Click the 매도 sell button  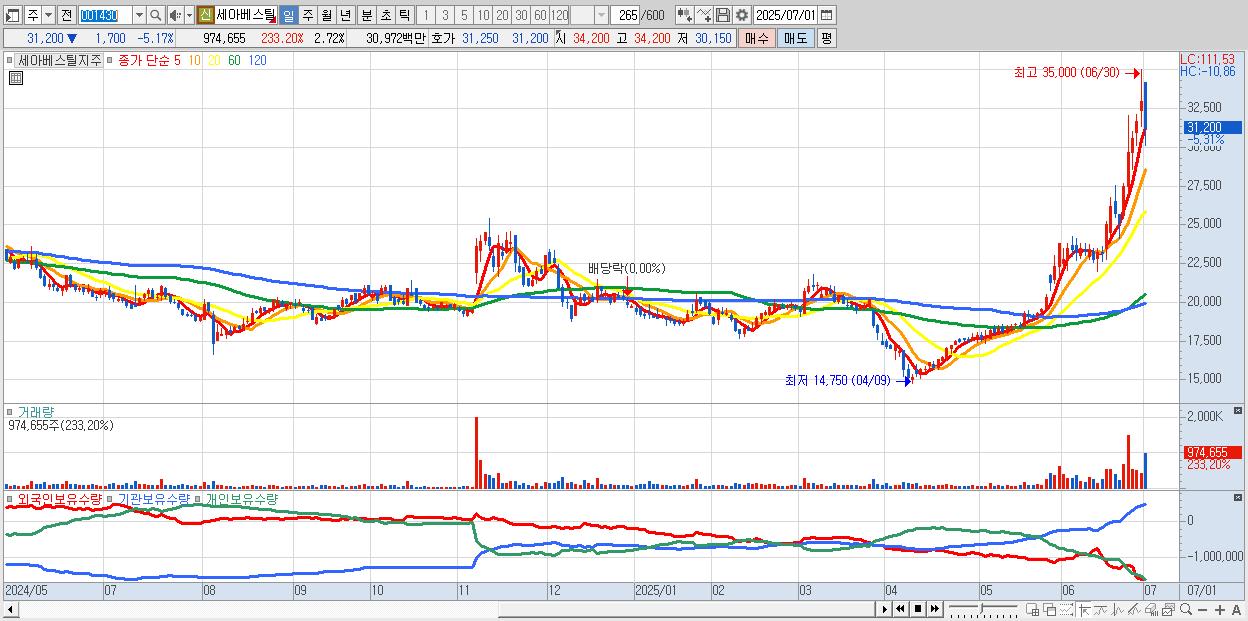(795, 38)
